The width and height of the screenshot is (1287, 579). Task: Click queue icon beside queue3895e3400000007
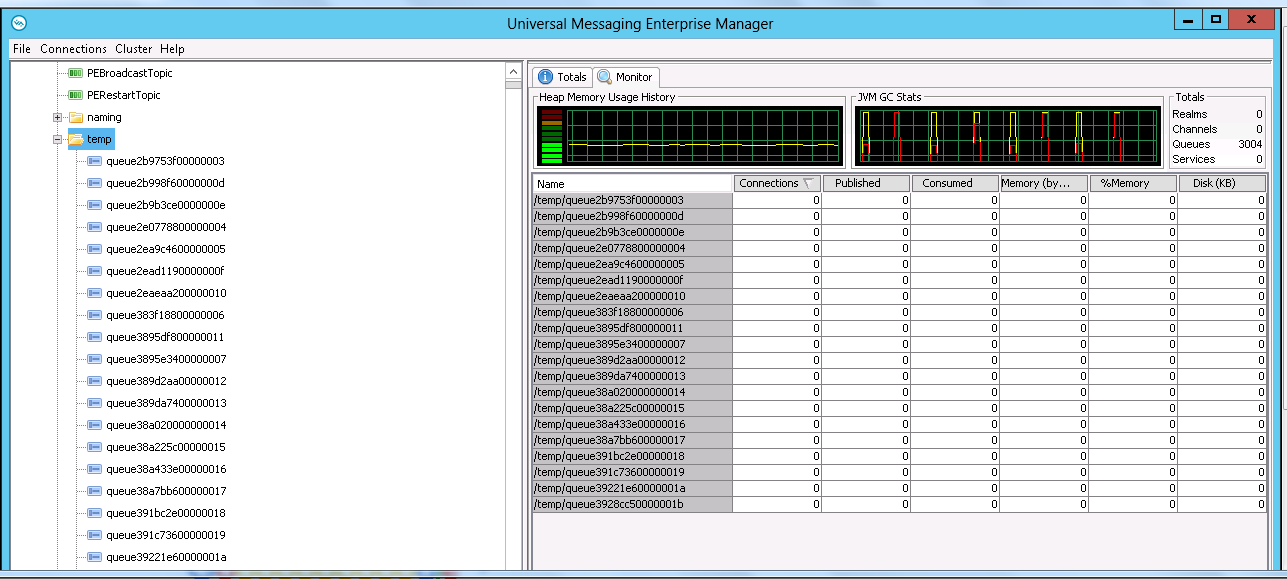click(x=95, y=359)
